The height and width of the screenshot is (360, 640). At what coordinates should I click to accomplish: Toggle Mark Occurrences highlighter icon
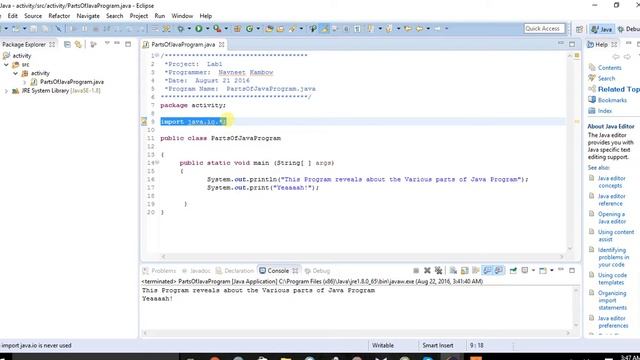(325, 29)
